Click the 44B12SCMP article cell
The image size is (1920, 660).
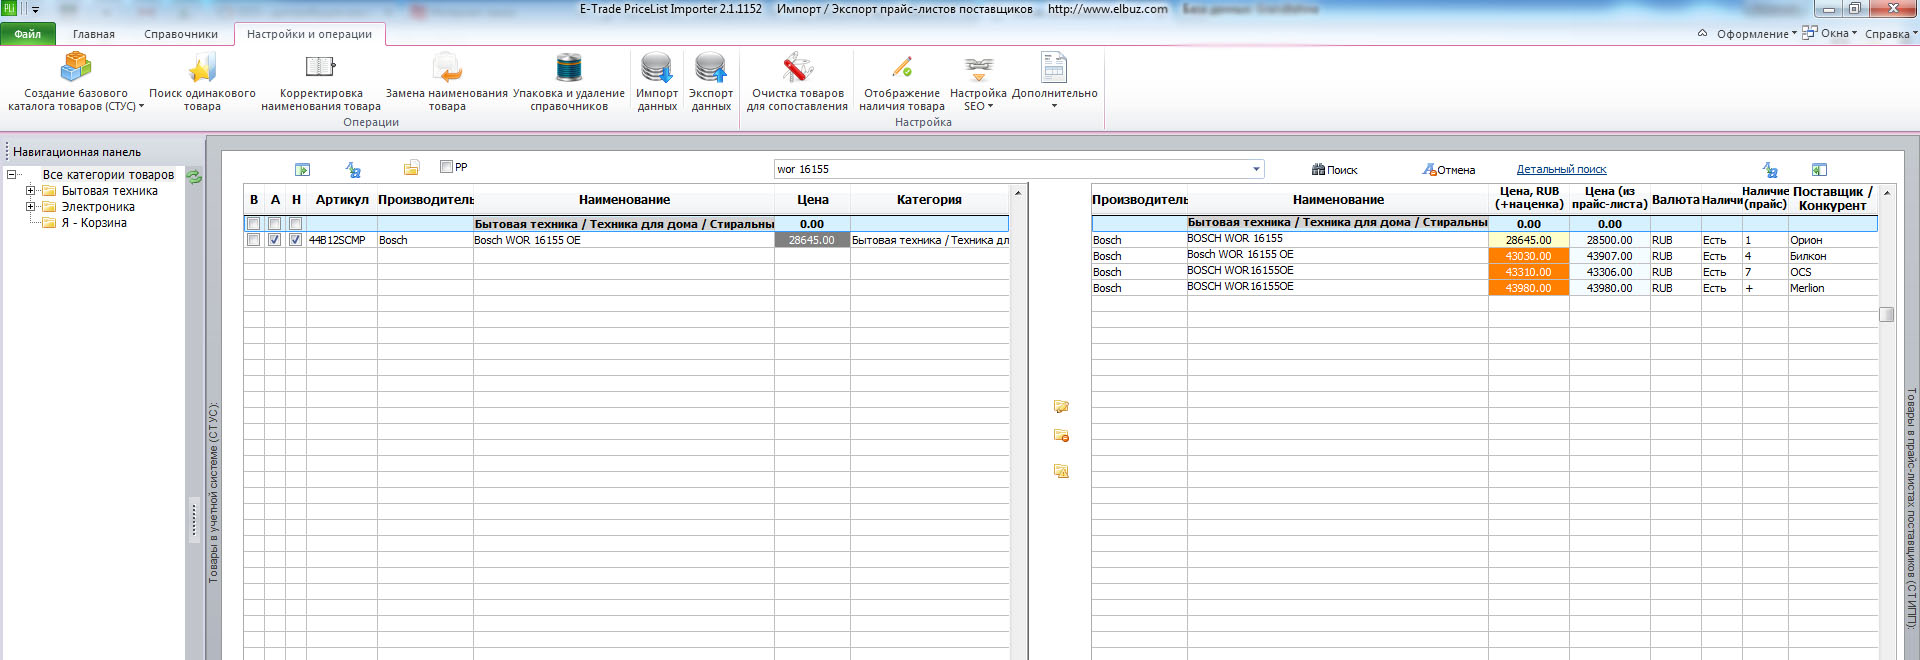coord(341,240)
